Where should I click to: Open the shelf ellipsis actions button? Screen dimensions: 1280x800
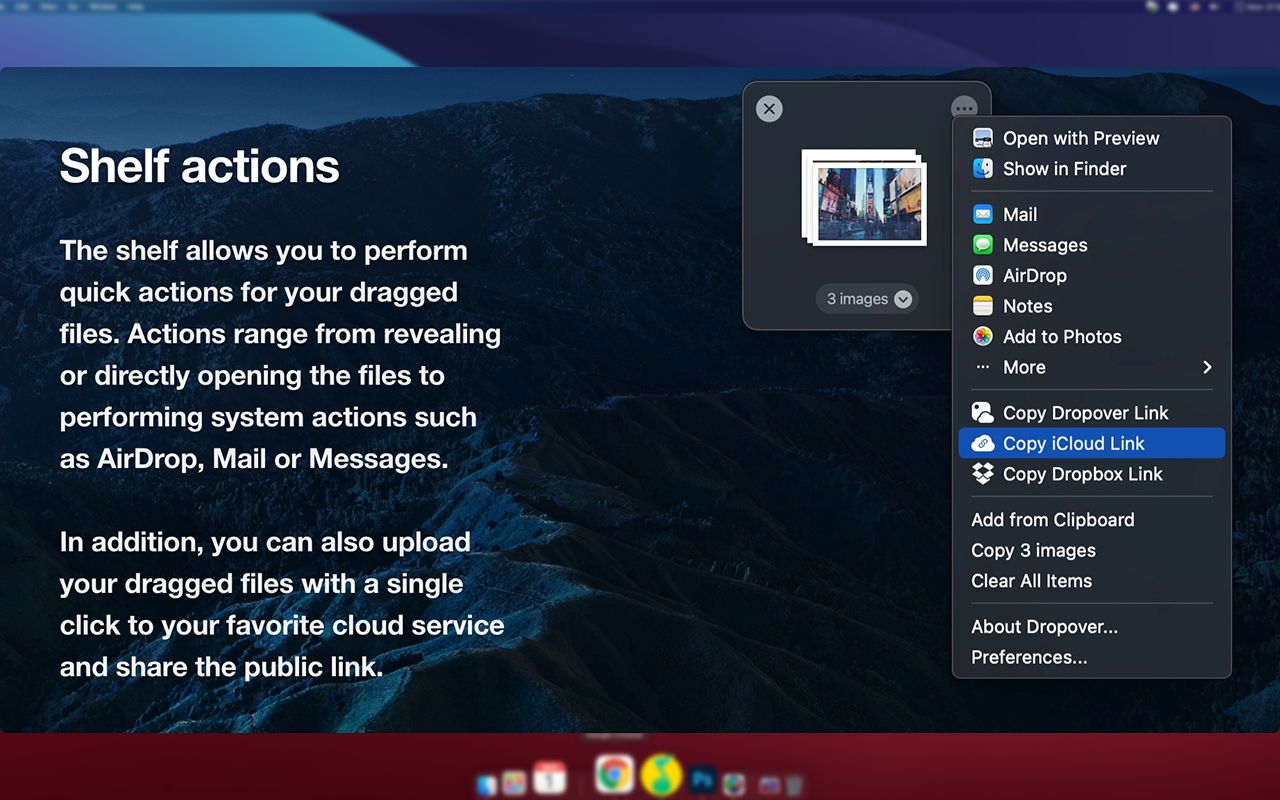[x=964, y=108]
